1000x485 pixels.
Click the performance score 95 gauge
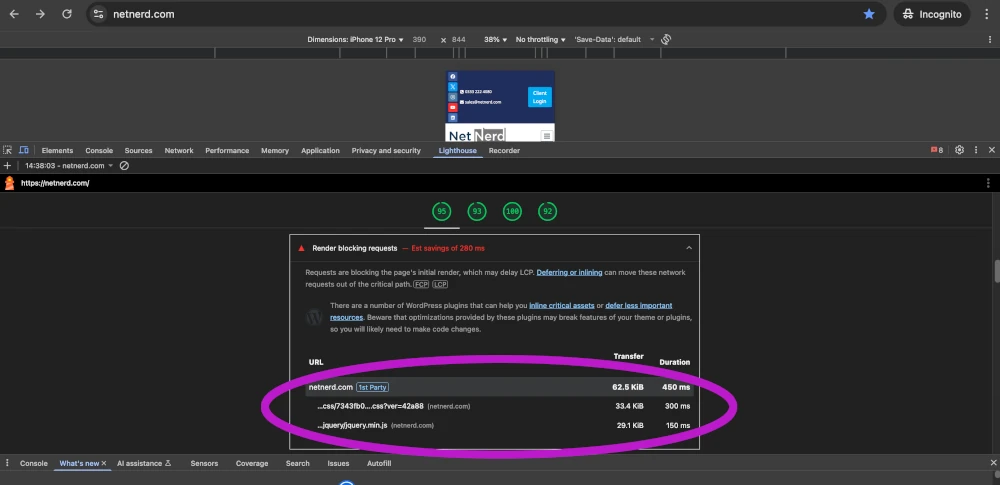[x=441, y=211]
